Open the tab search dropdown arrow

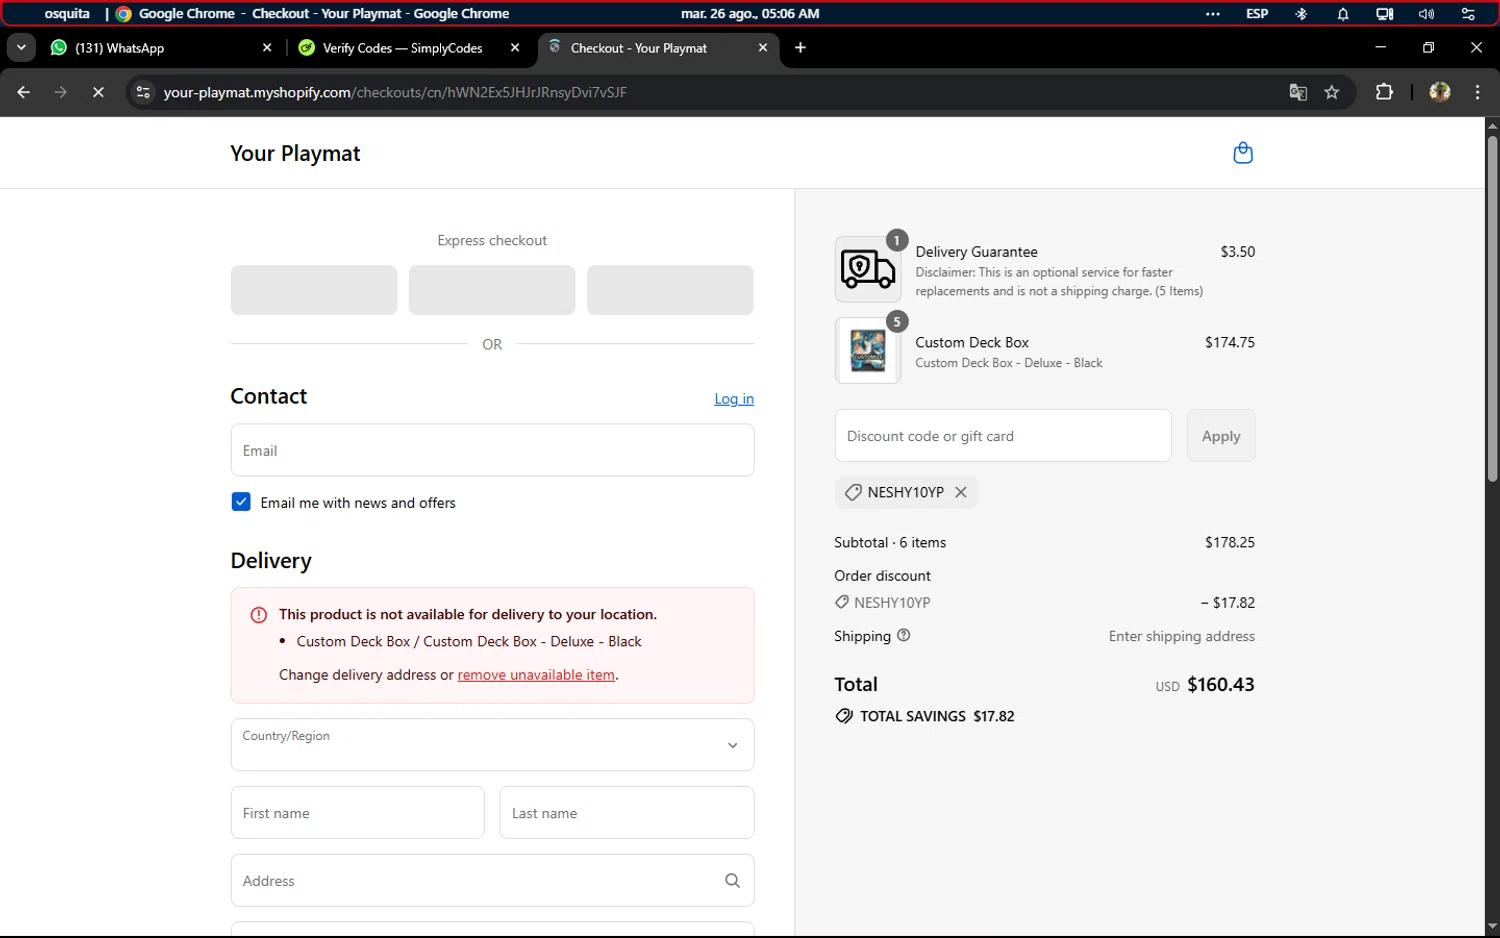point(21,47)
